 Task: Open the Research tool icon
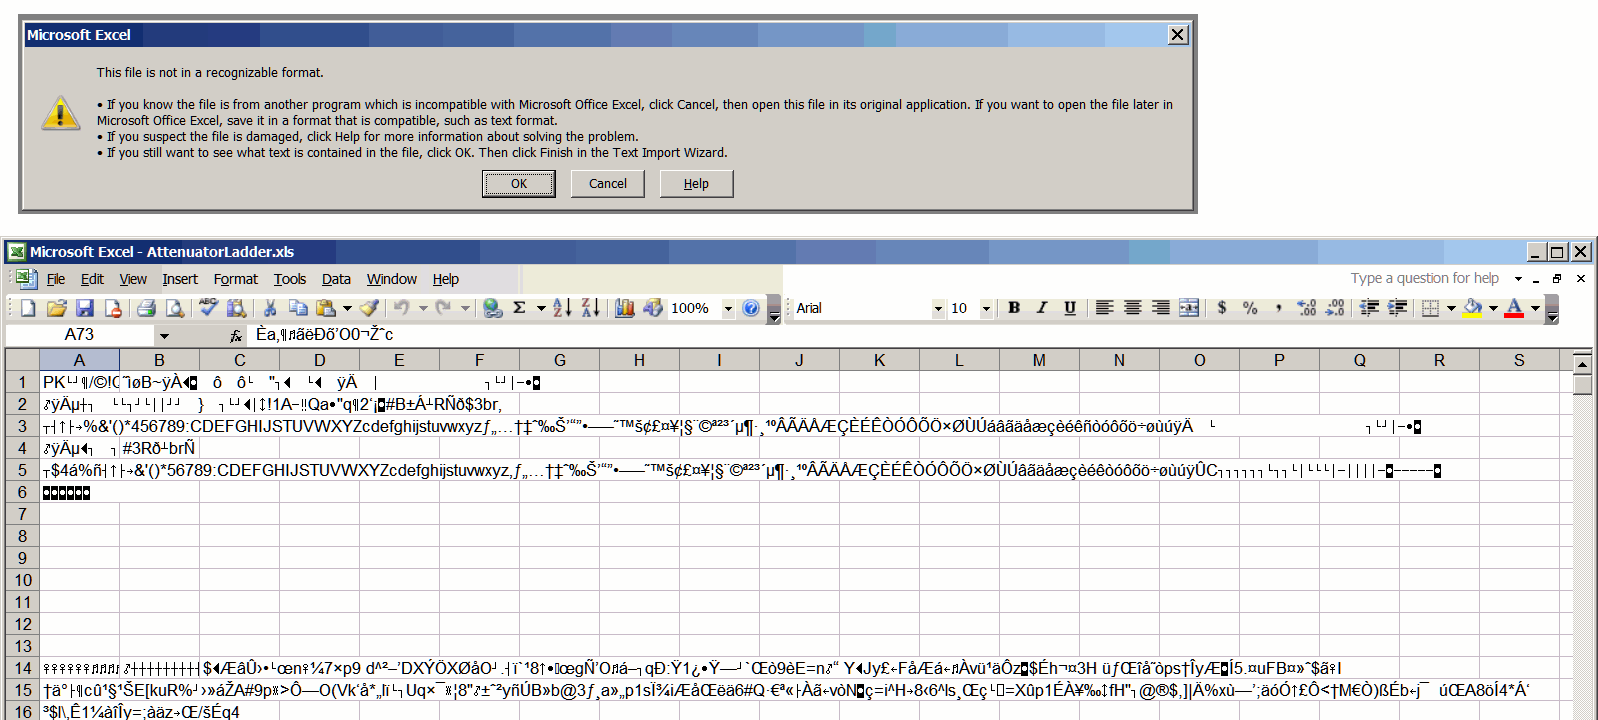236,308
